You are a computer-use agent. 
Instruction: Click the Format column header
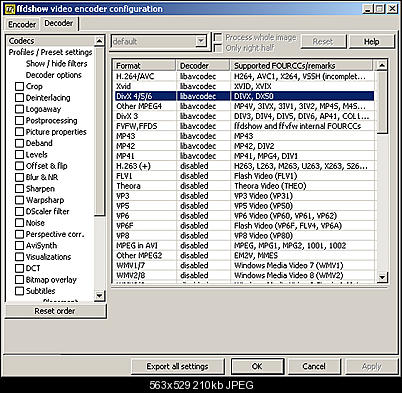(144, 65)
